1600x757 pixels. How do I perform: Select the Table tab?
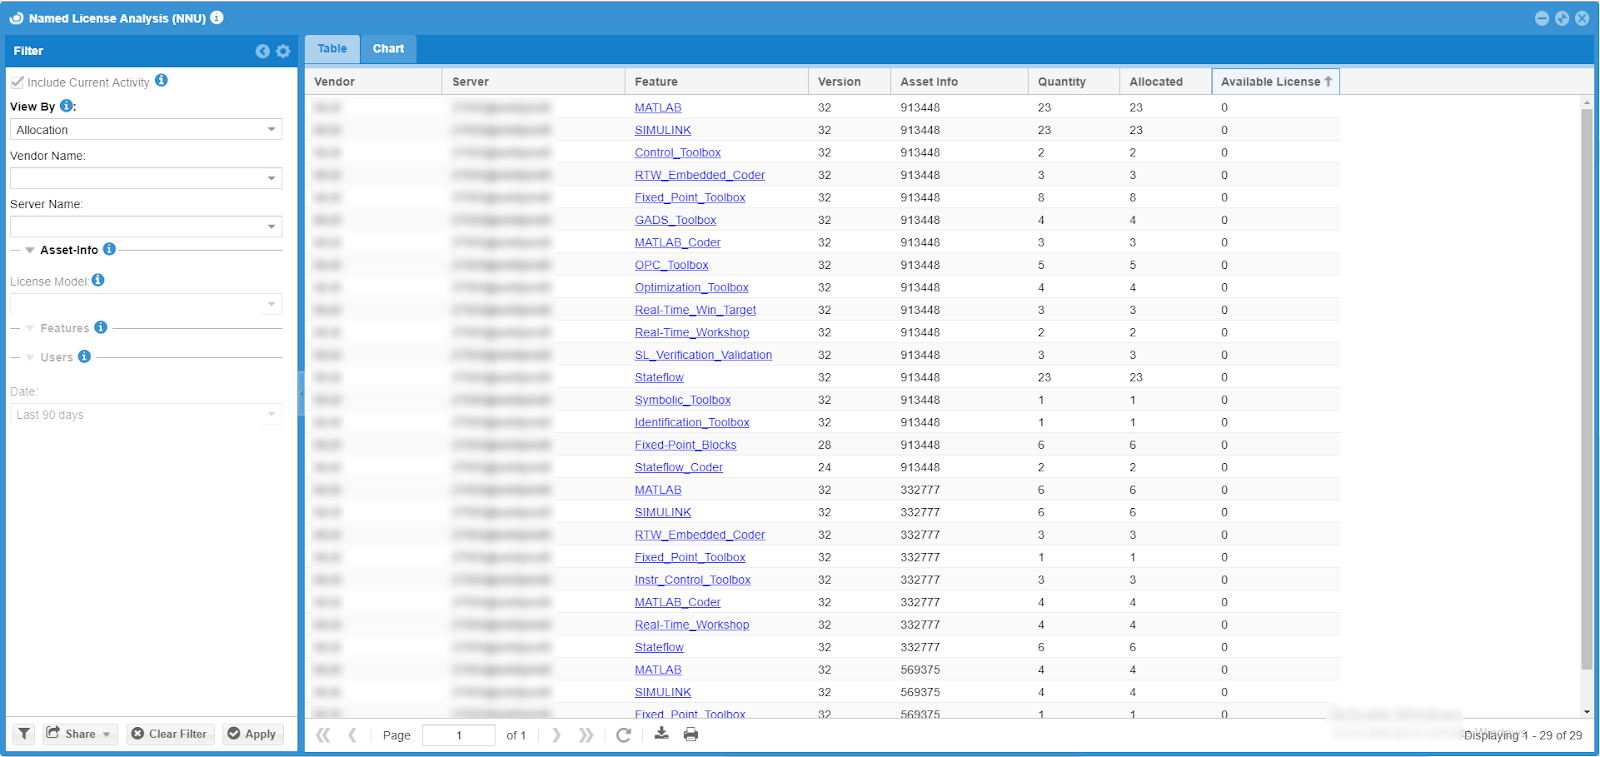coord(332,49)
